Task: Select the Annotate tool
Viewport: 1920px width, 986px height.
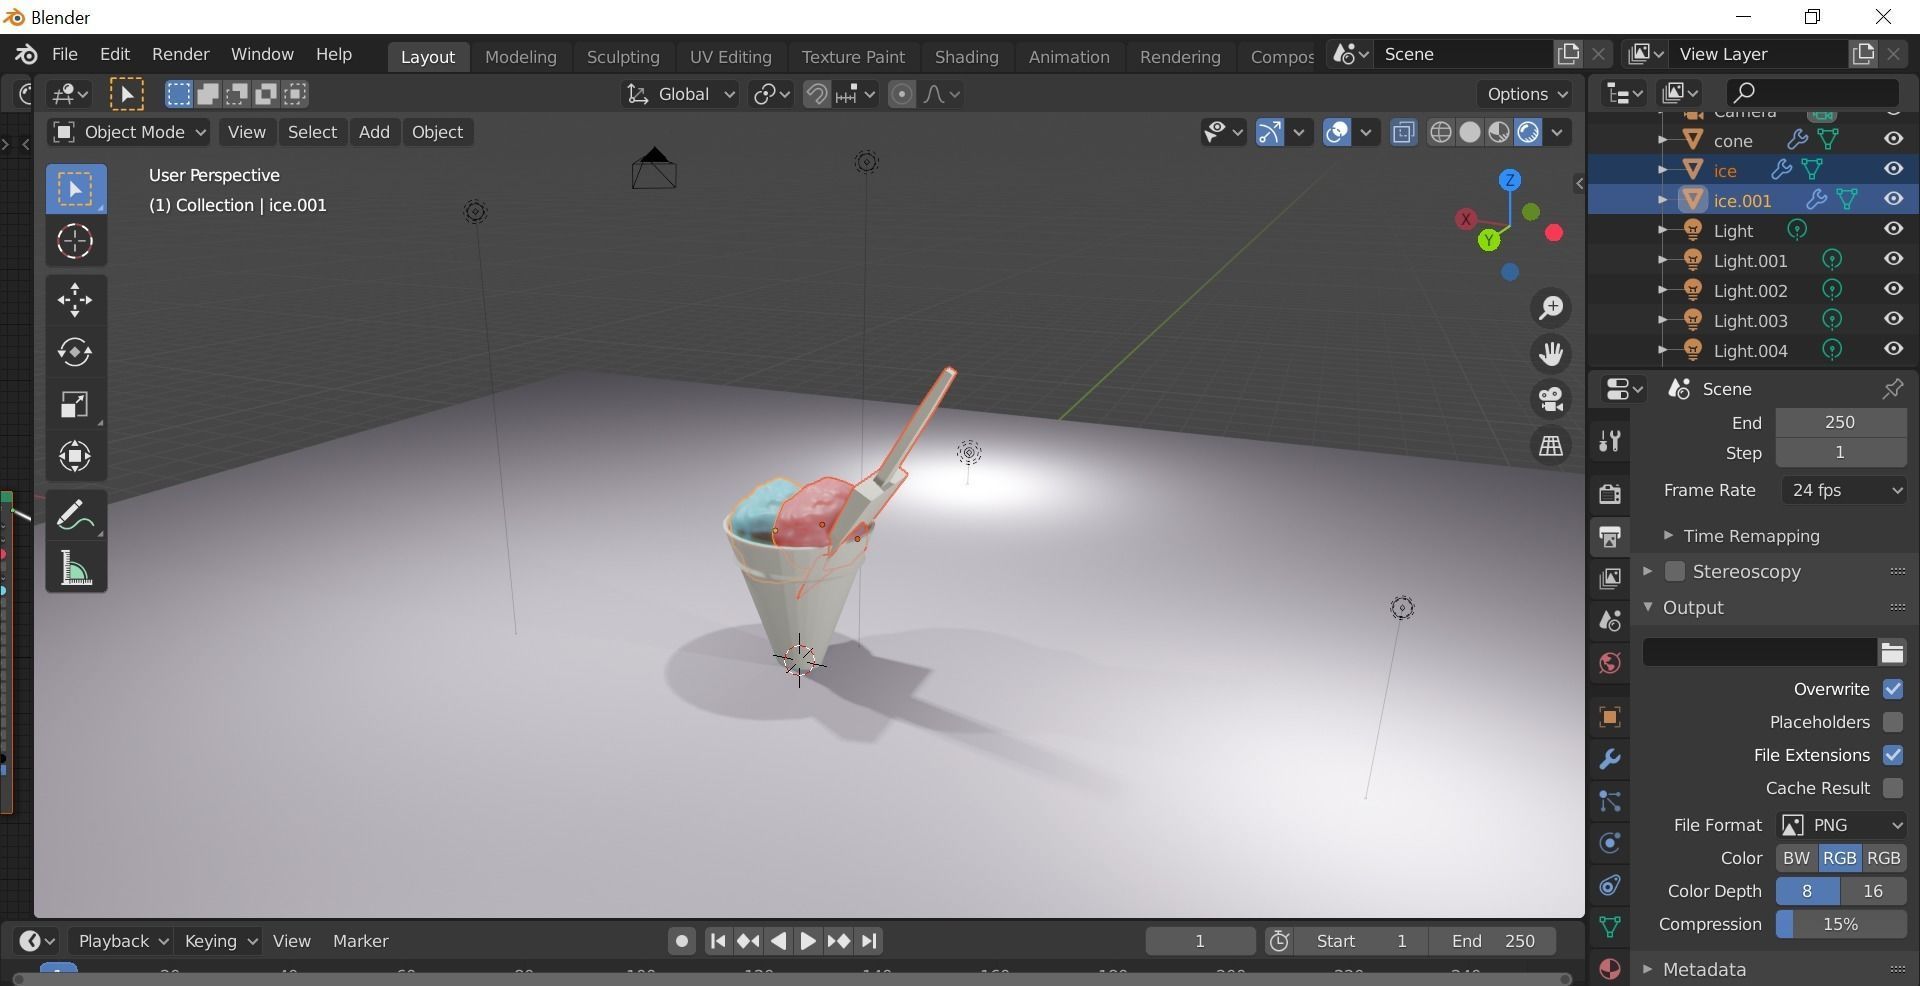Action: coord(76,516)
